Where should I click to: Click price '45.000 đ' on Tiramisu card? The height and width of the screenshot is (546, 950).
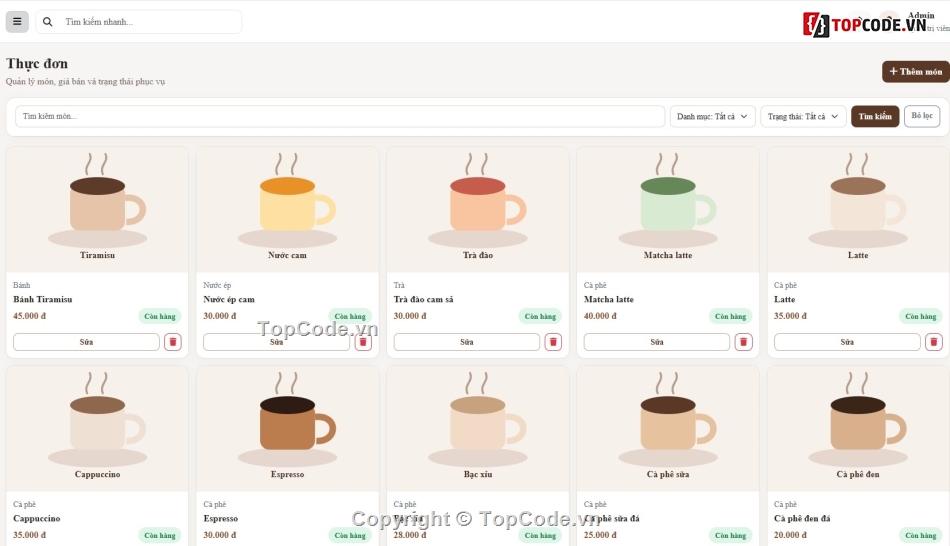point(30,316)
